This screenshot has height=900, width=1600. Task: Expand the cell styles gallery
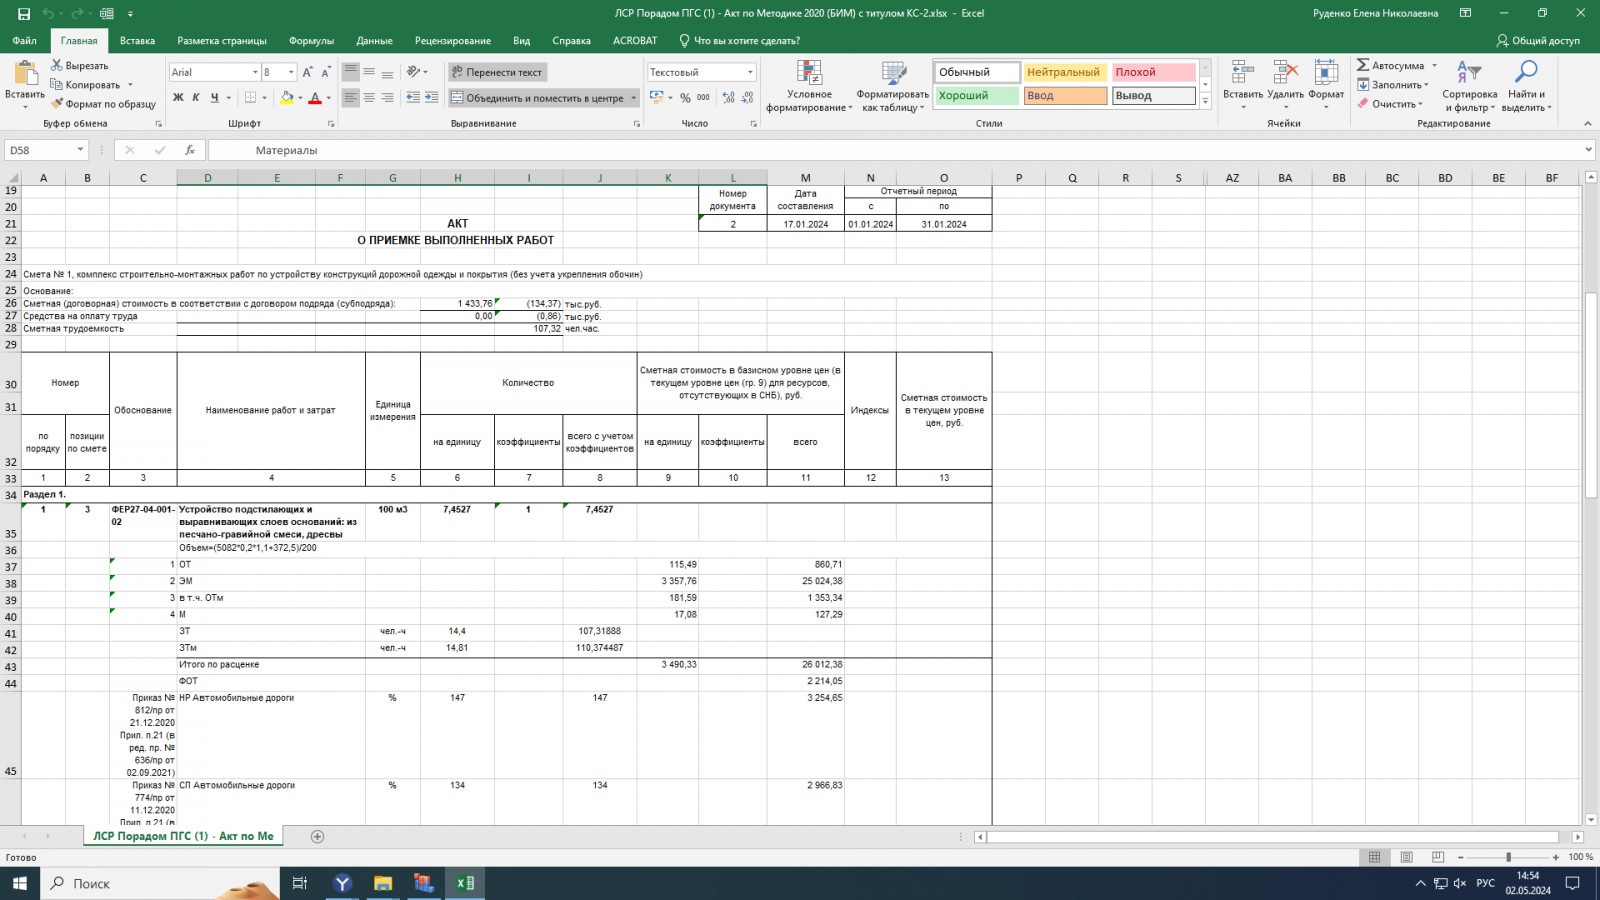(x=1205, y=102)
